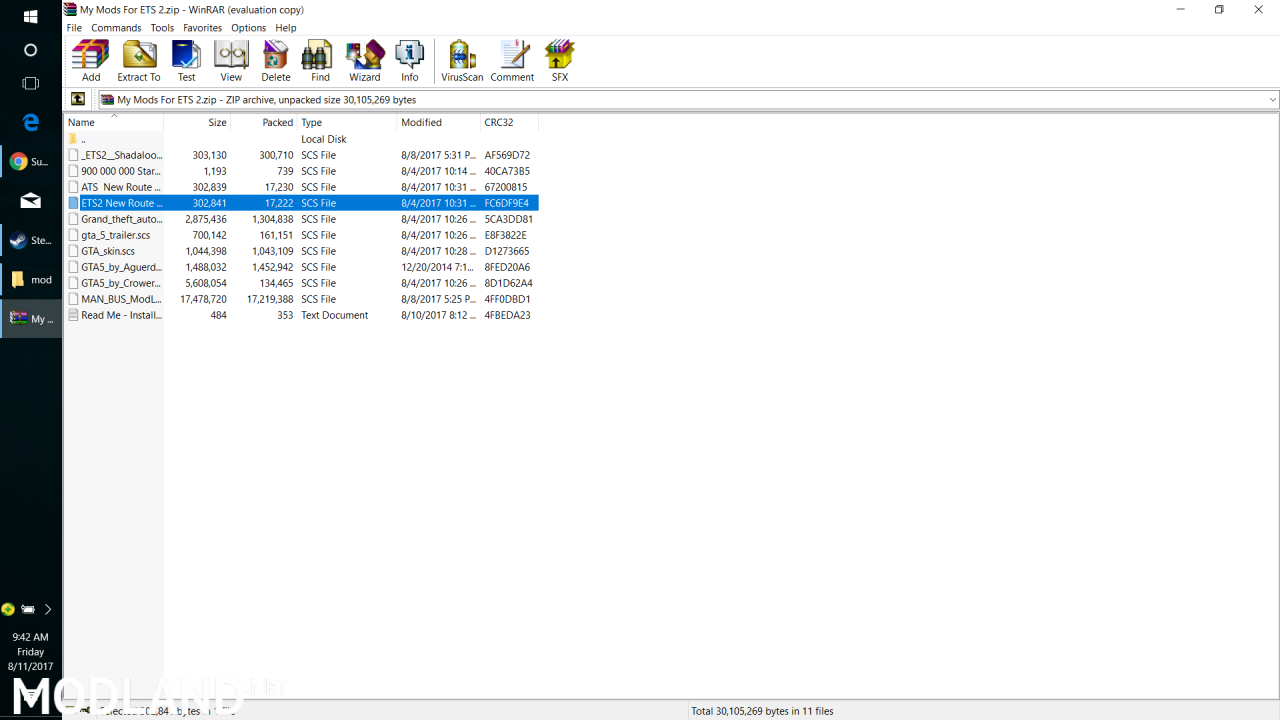The height and width of the screenshot is (720, 1280).
Task: Click the Add archive toolbar icon
Action: click(91, 60)
